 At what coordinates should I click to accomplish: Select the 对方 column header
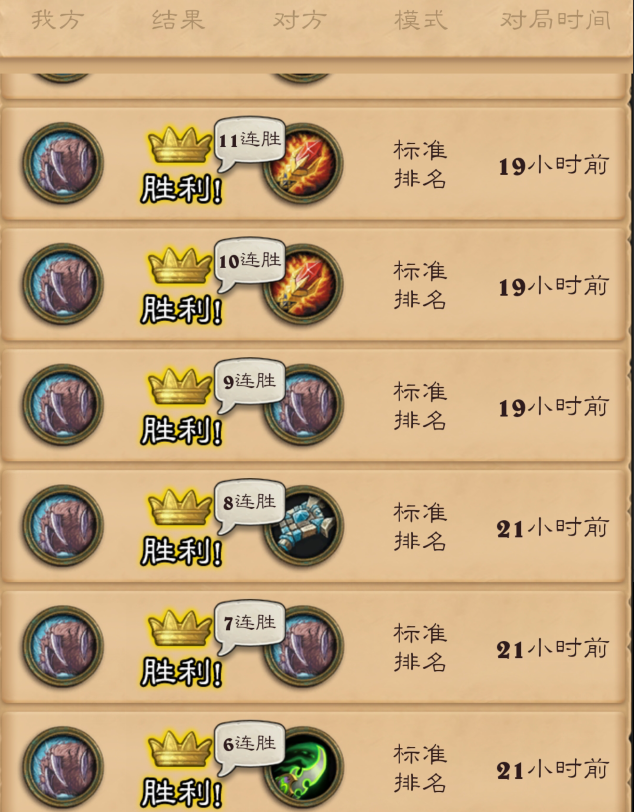pos(299,20)
